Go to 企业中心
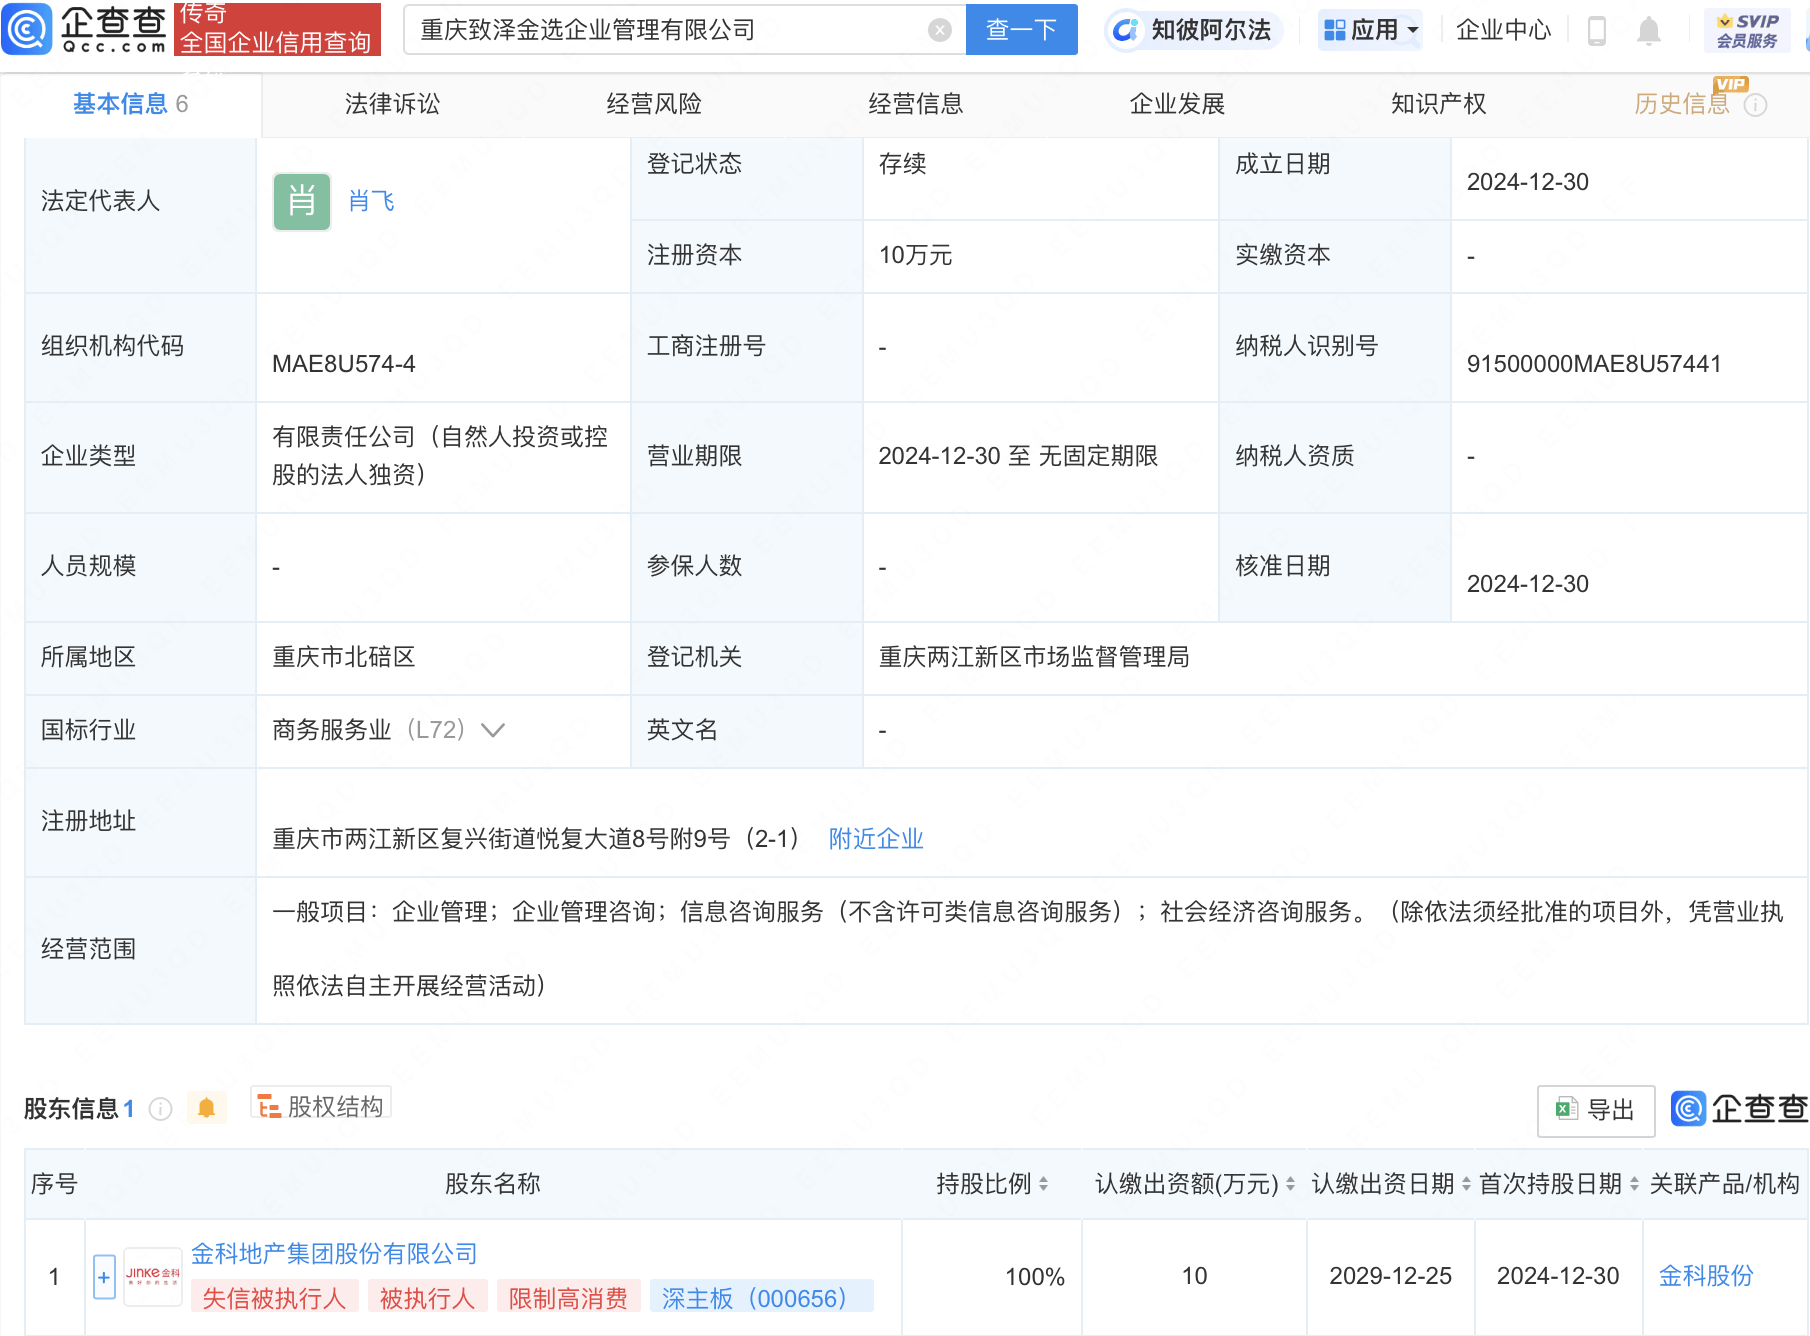 [x=1503, y=30]
